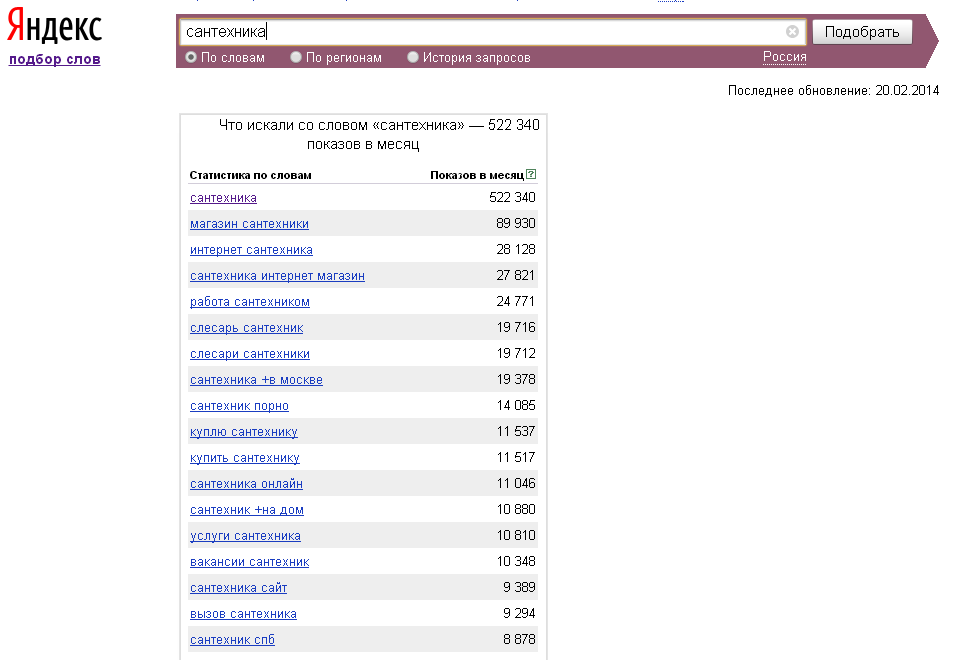The height and width of the screenshot is (660, 963).
Task: Open the услуги сантехника link
Action: coord(246,536)
